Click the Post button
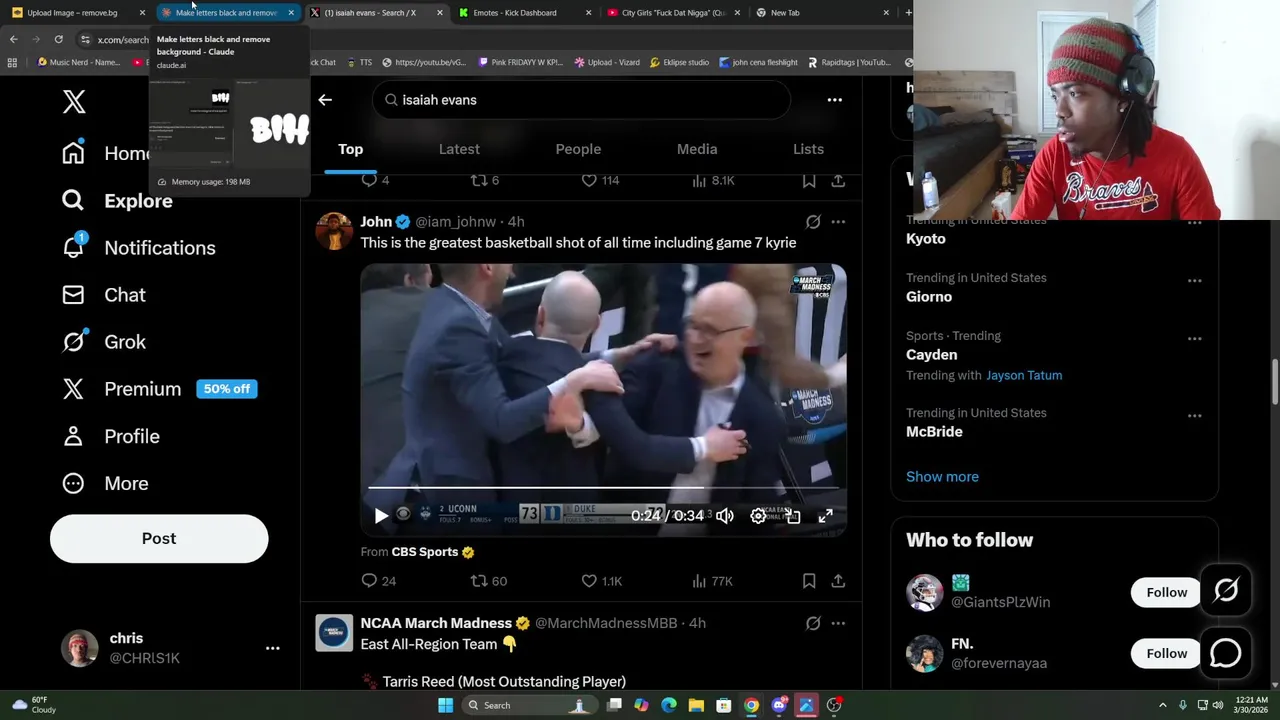Image resolution: width=1280 pixels, height=720 pixels. [x=159, y=538]
